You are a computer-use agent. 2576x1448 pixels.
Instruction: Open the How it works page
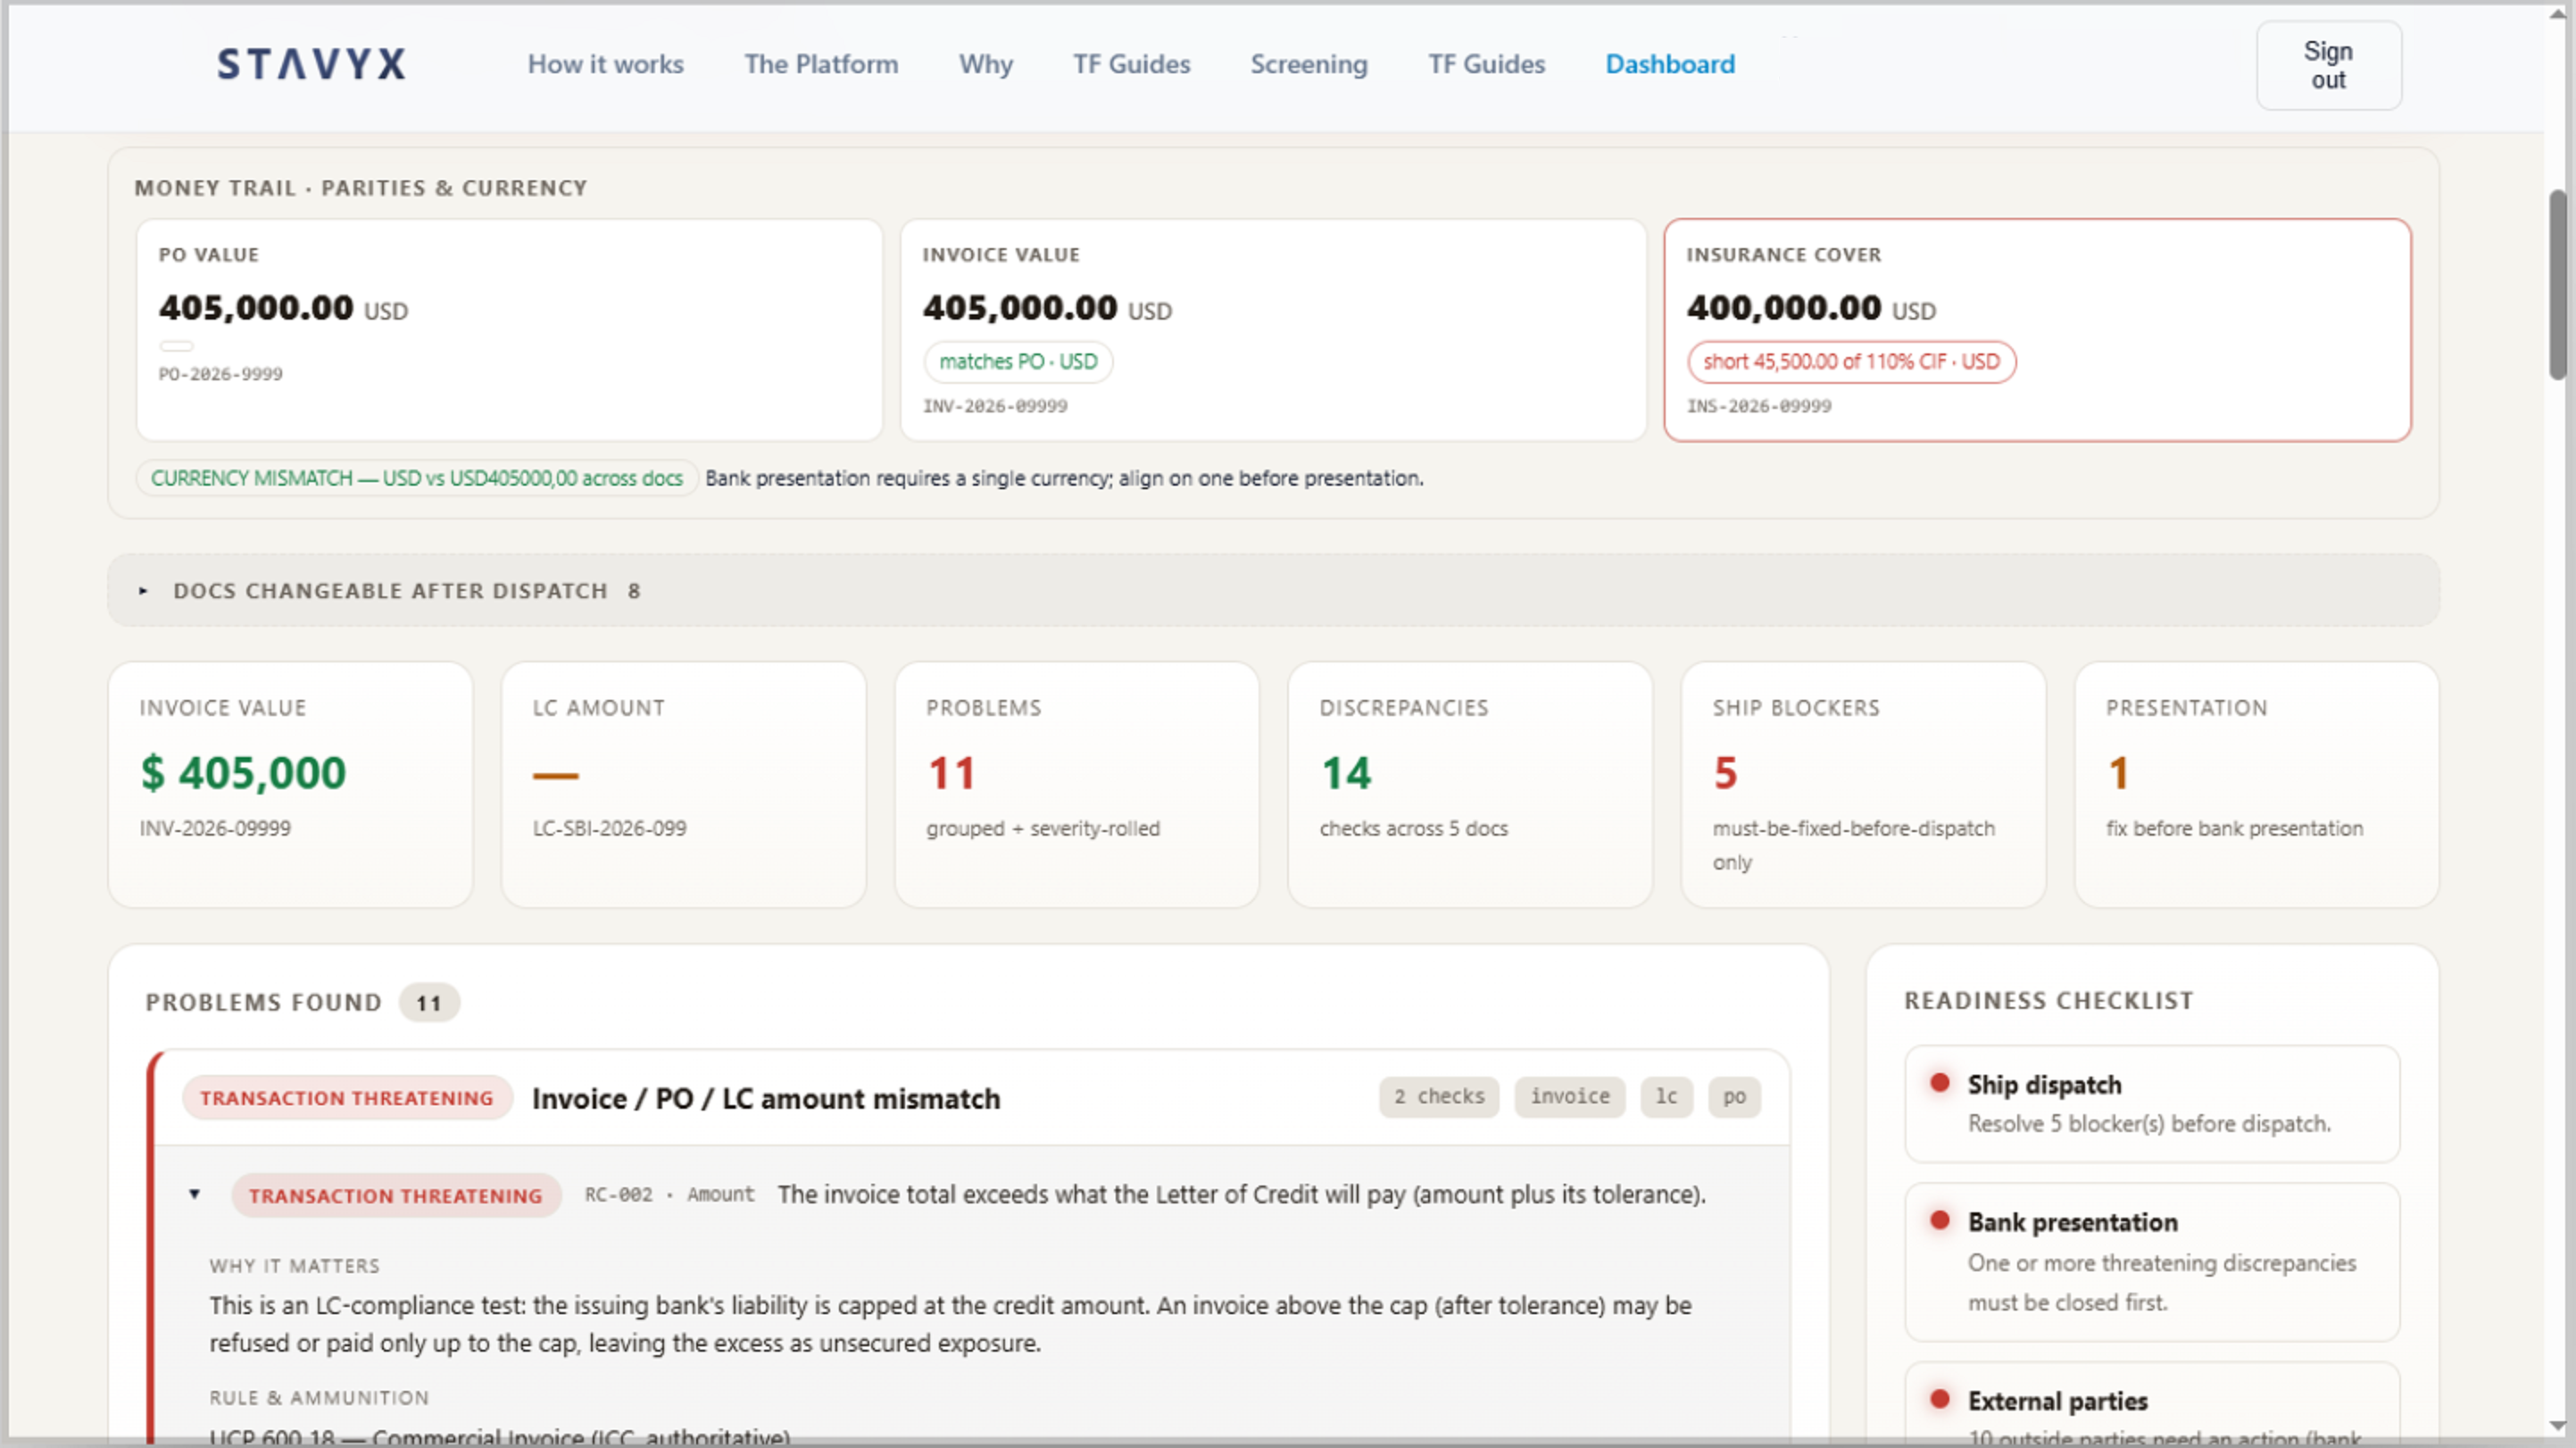pos(605,64)
